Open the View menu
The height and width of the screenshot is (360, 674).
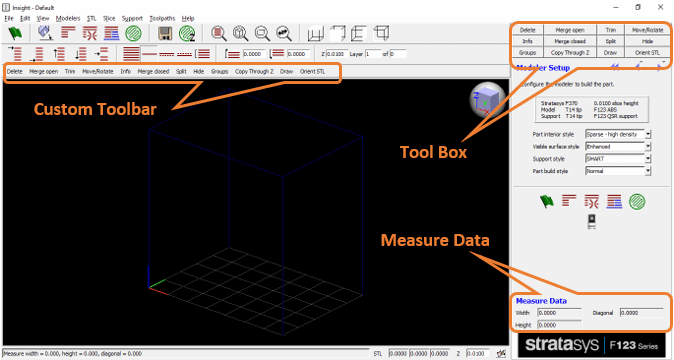43,18
